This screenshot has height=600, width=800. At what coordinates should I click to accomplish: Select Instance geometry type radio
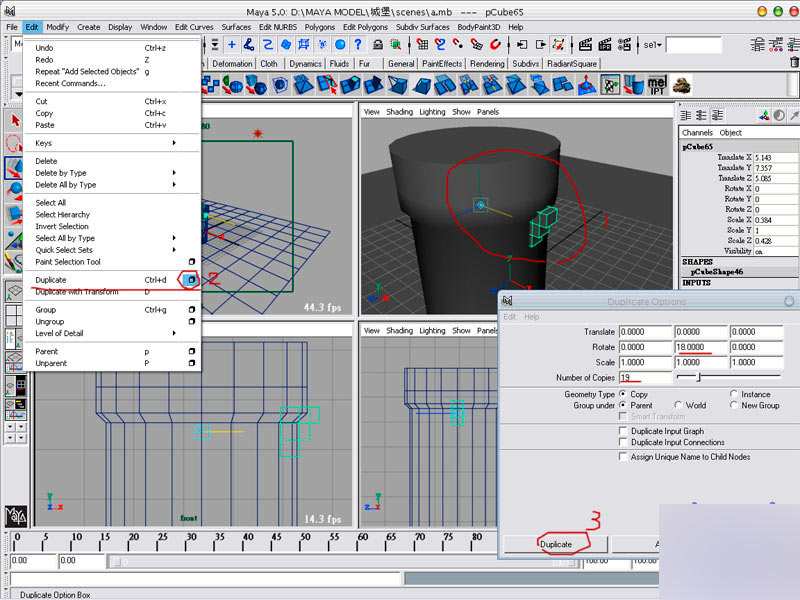point(734,394)
